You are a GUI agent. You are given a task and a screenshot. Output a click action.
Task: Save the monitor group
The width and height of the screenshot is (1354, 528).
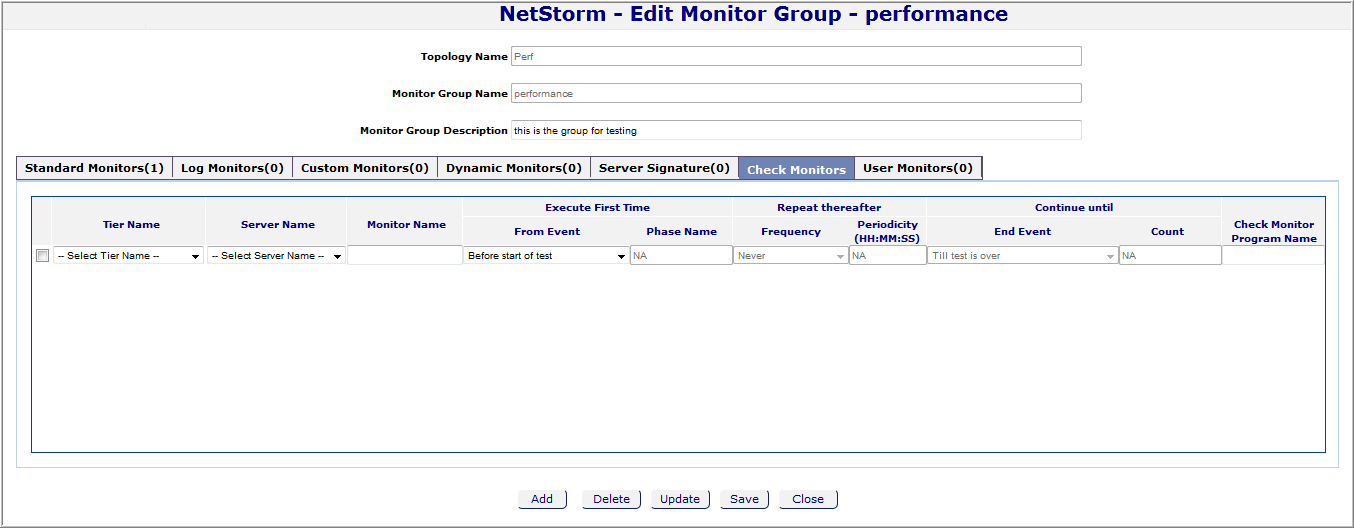(x=744, y=499)
